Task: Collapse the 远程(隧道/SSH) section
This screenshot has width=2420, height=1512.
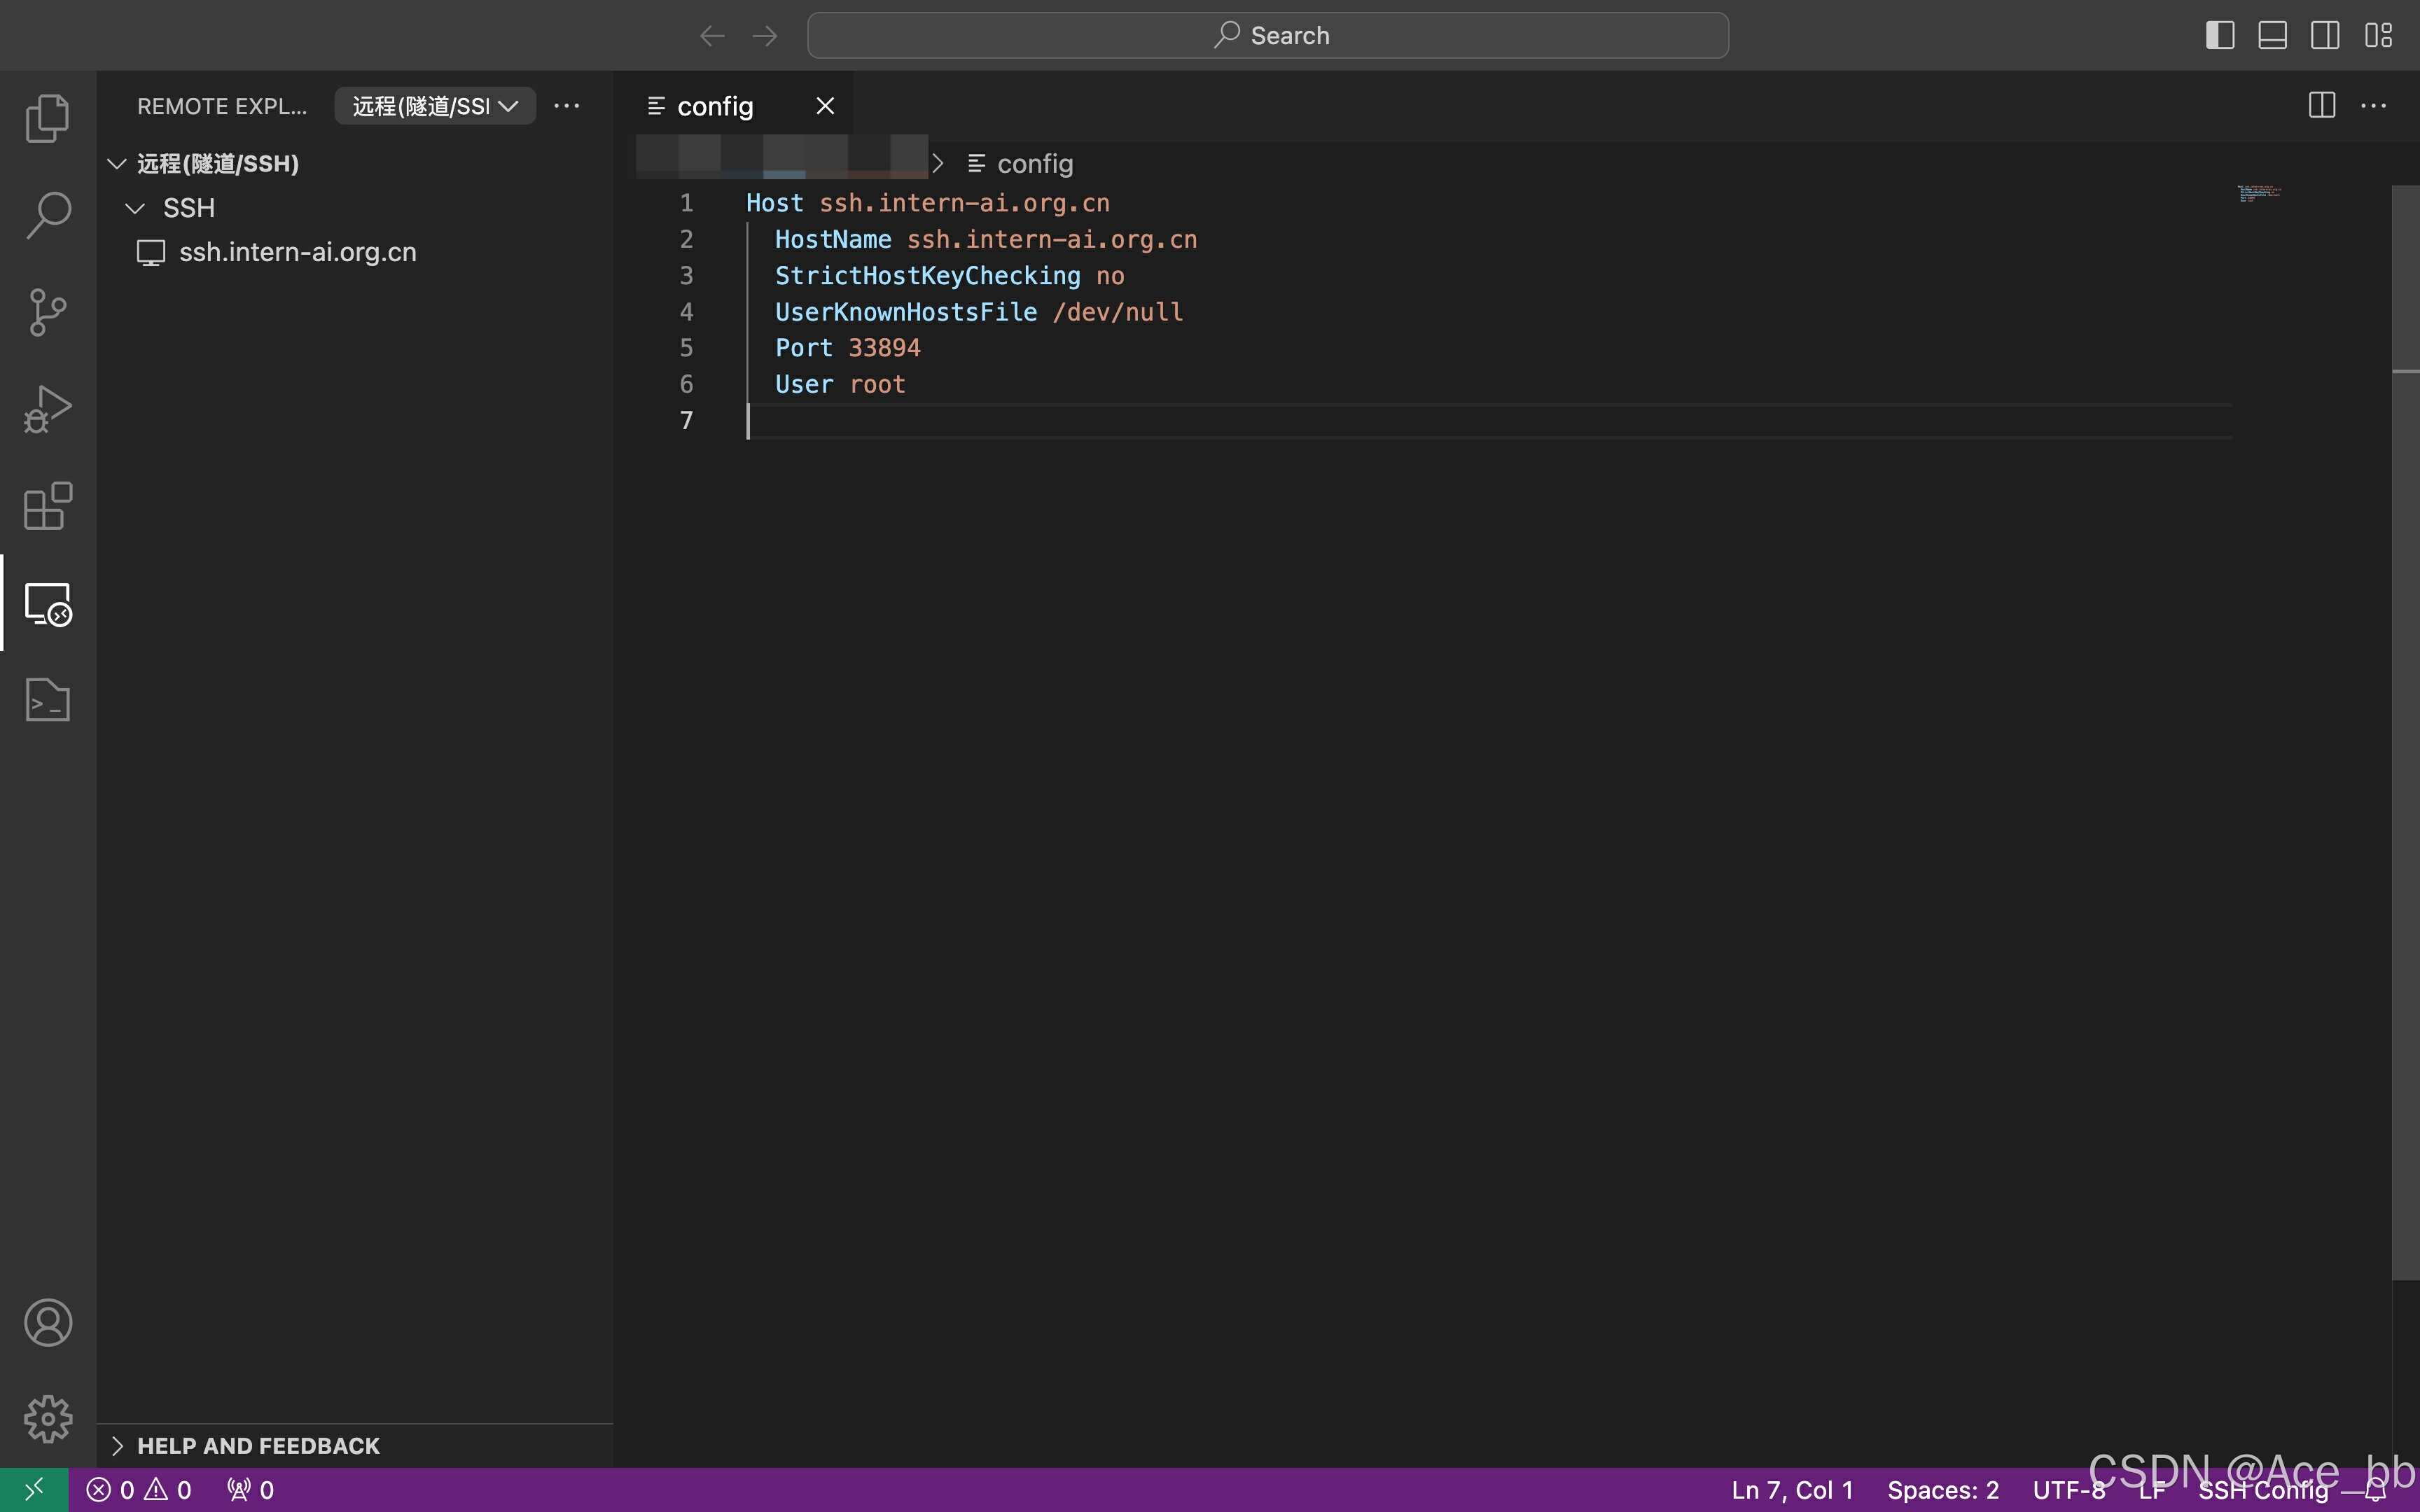Action: tap(117, 164)
